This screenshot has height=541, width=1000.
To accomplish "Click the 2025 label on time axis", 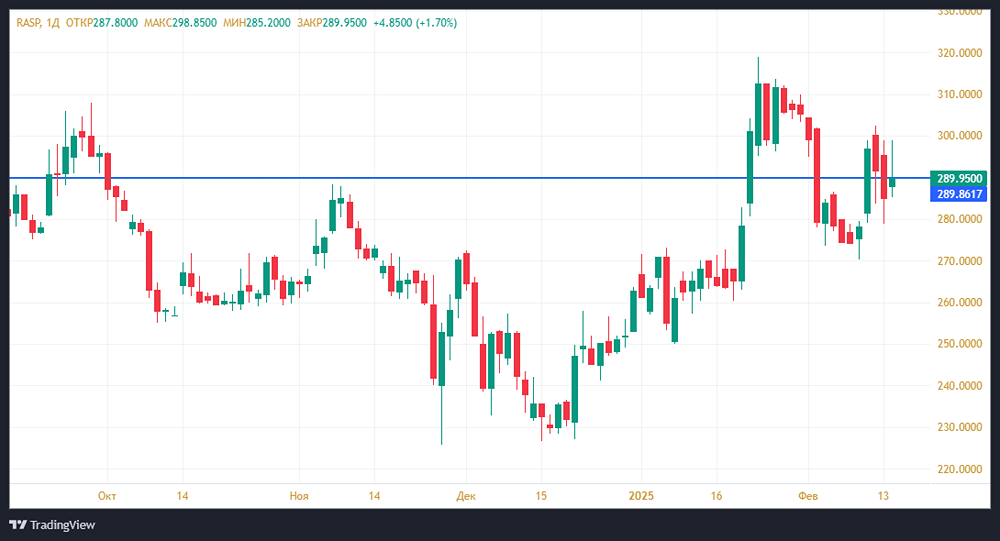I will [640, 496].
